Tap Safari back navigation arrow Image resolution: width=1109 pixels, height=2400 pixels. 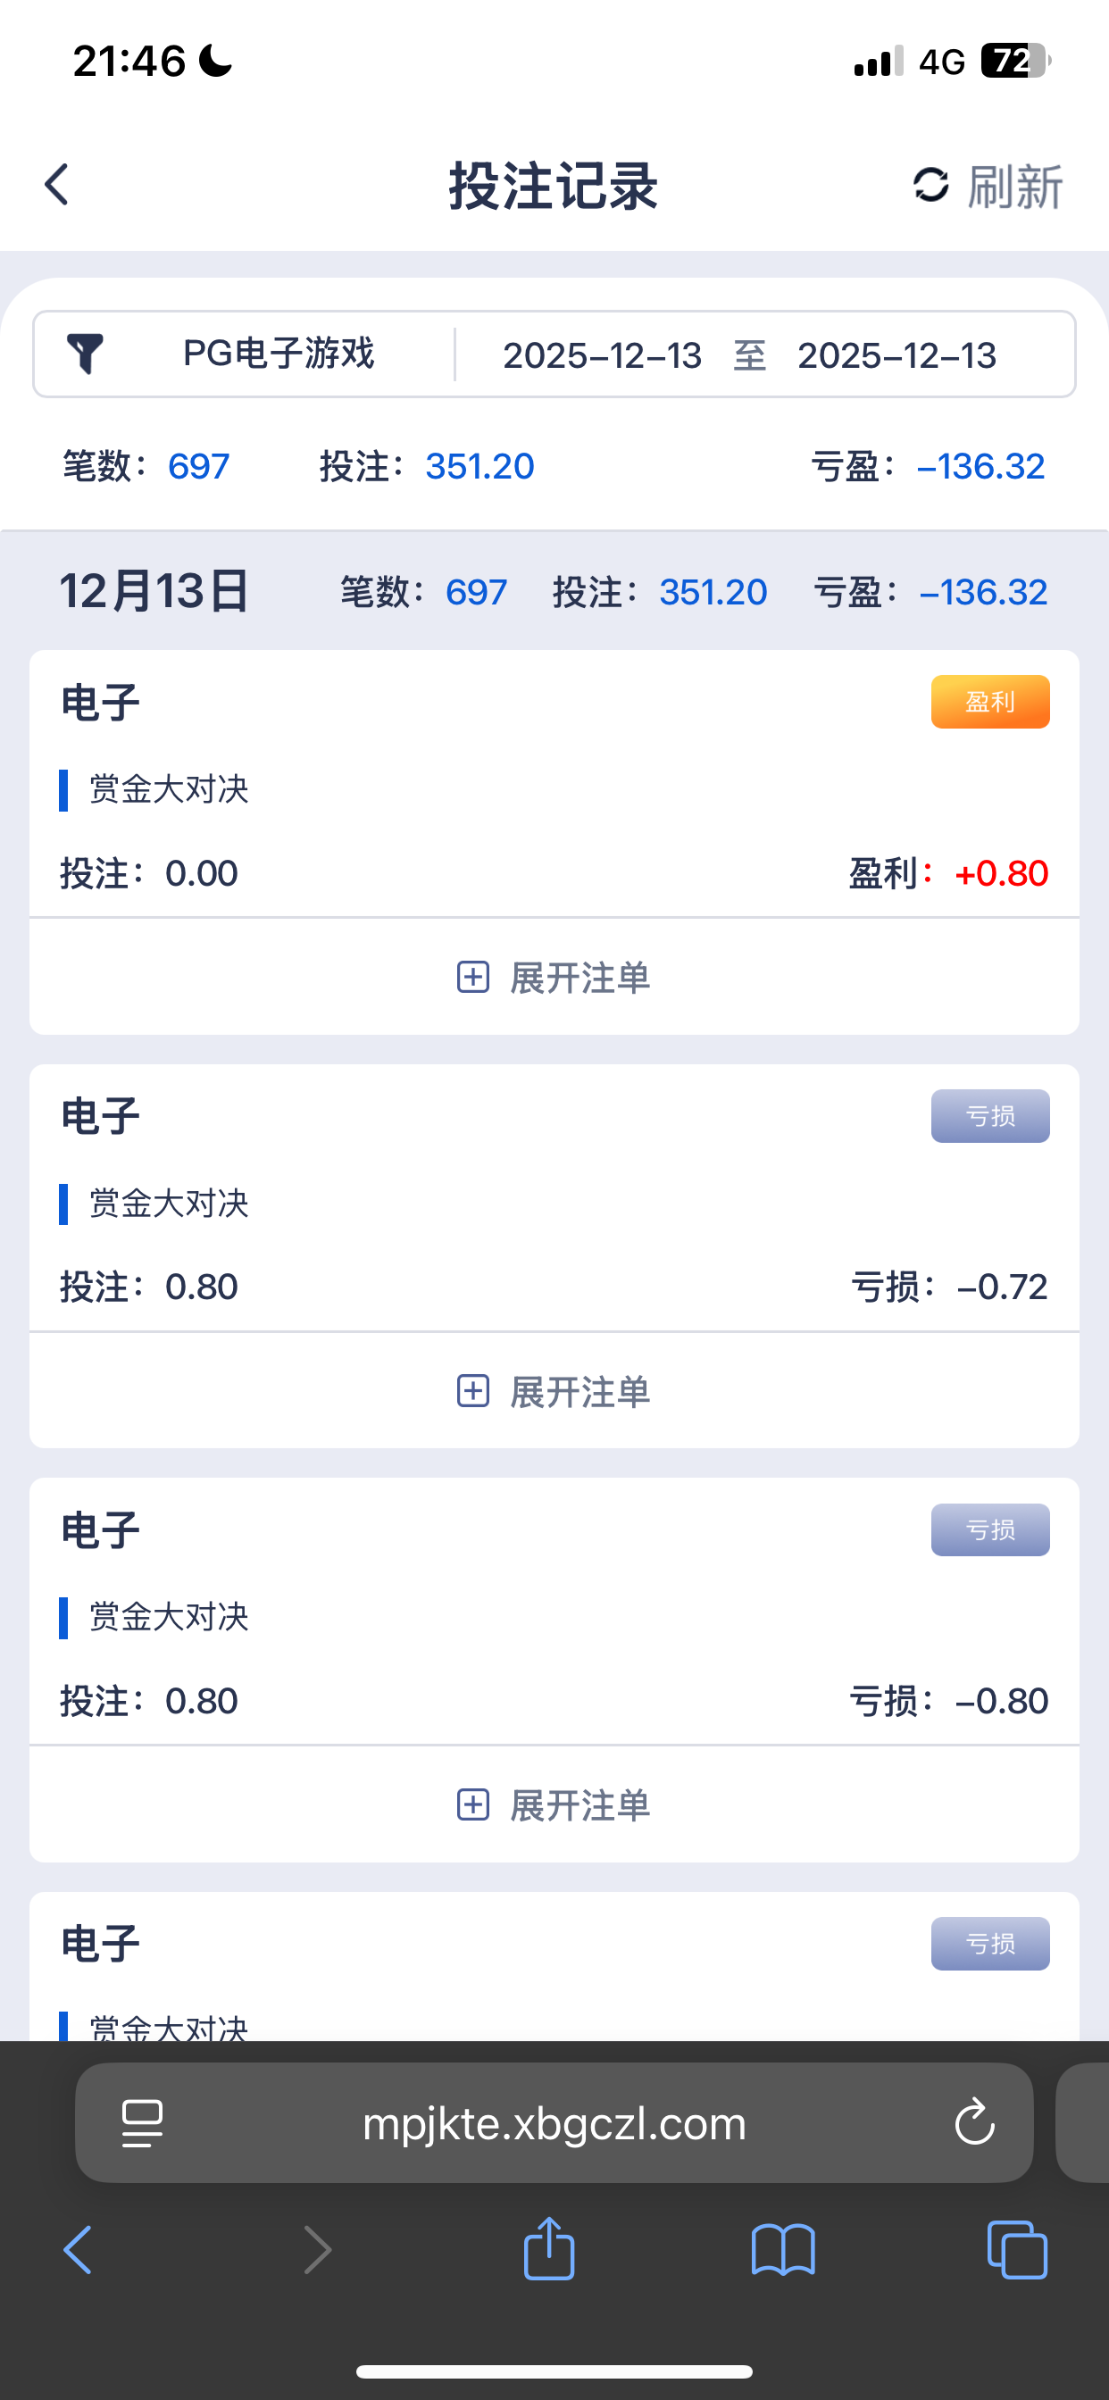click(78, 2250)
